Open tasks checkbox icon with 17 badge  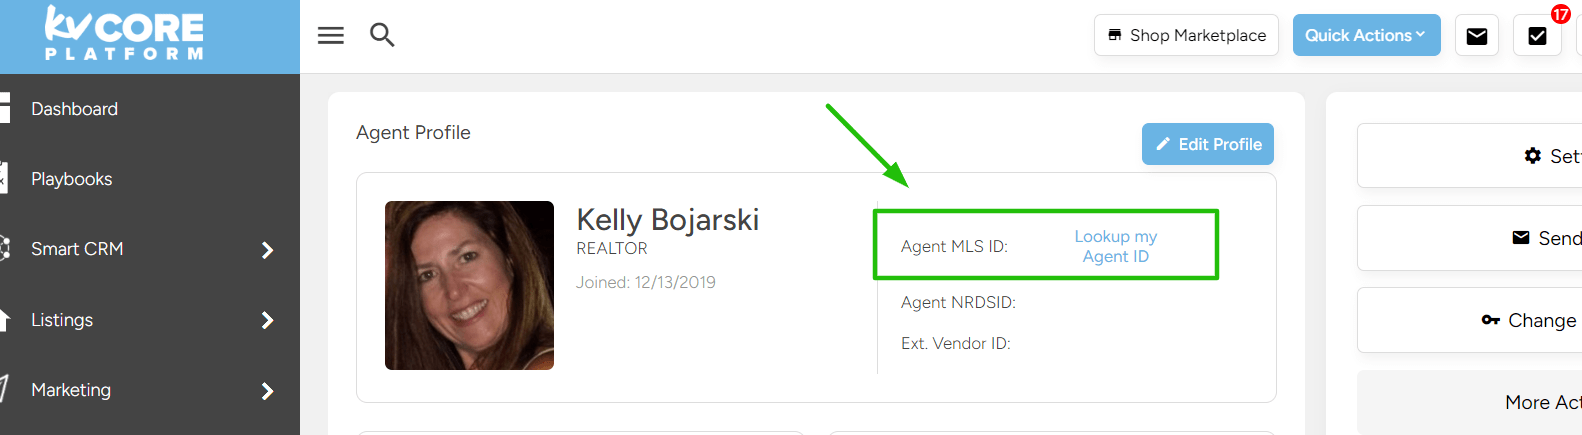click(1538, 36)
